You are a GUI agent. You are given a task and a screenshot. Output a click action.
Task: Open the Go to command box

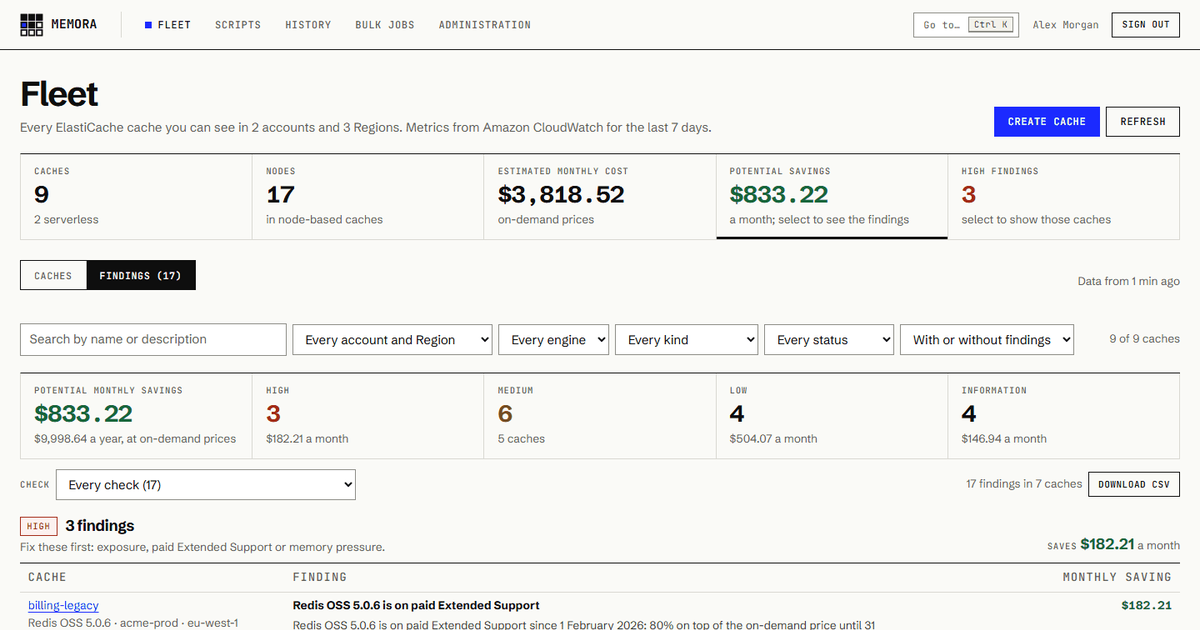(965, 25)
